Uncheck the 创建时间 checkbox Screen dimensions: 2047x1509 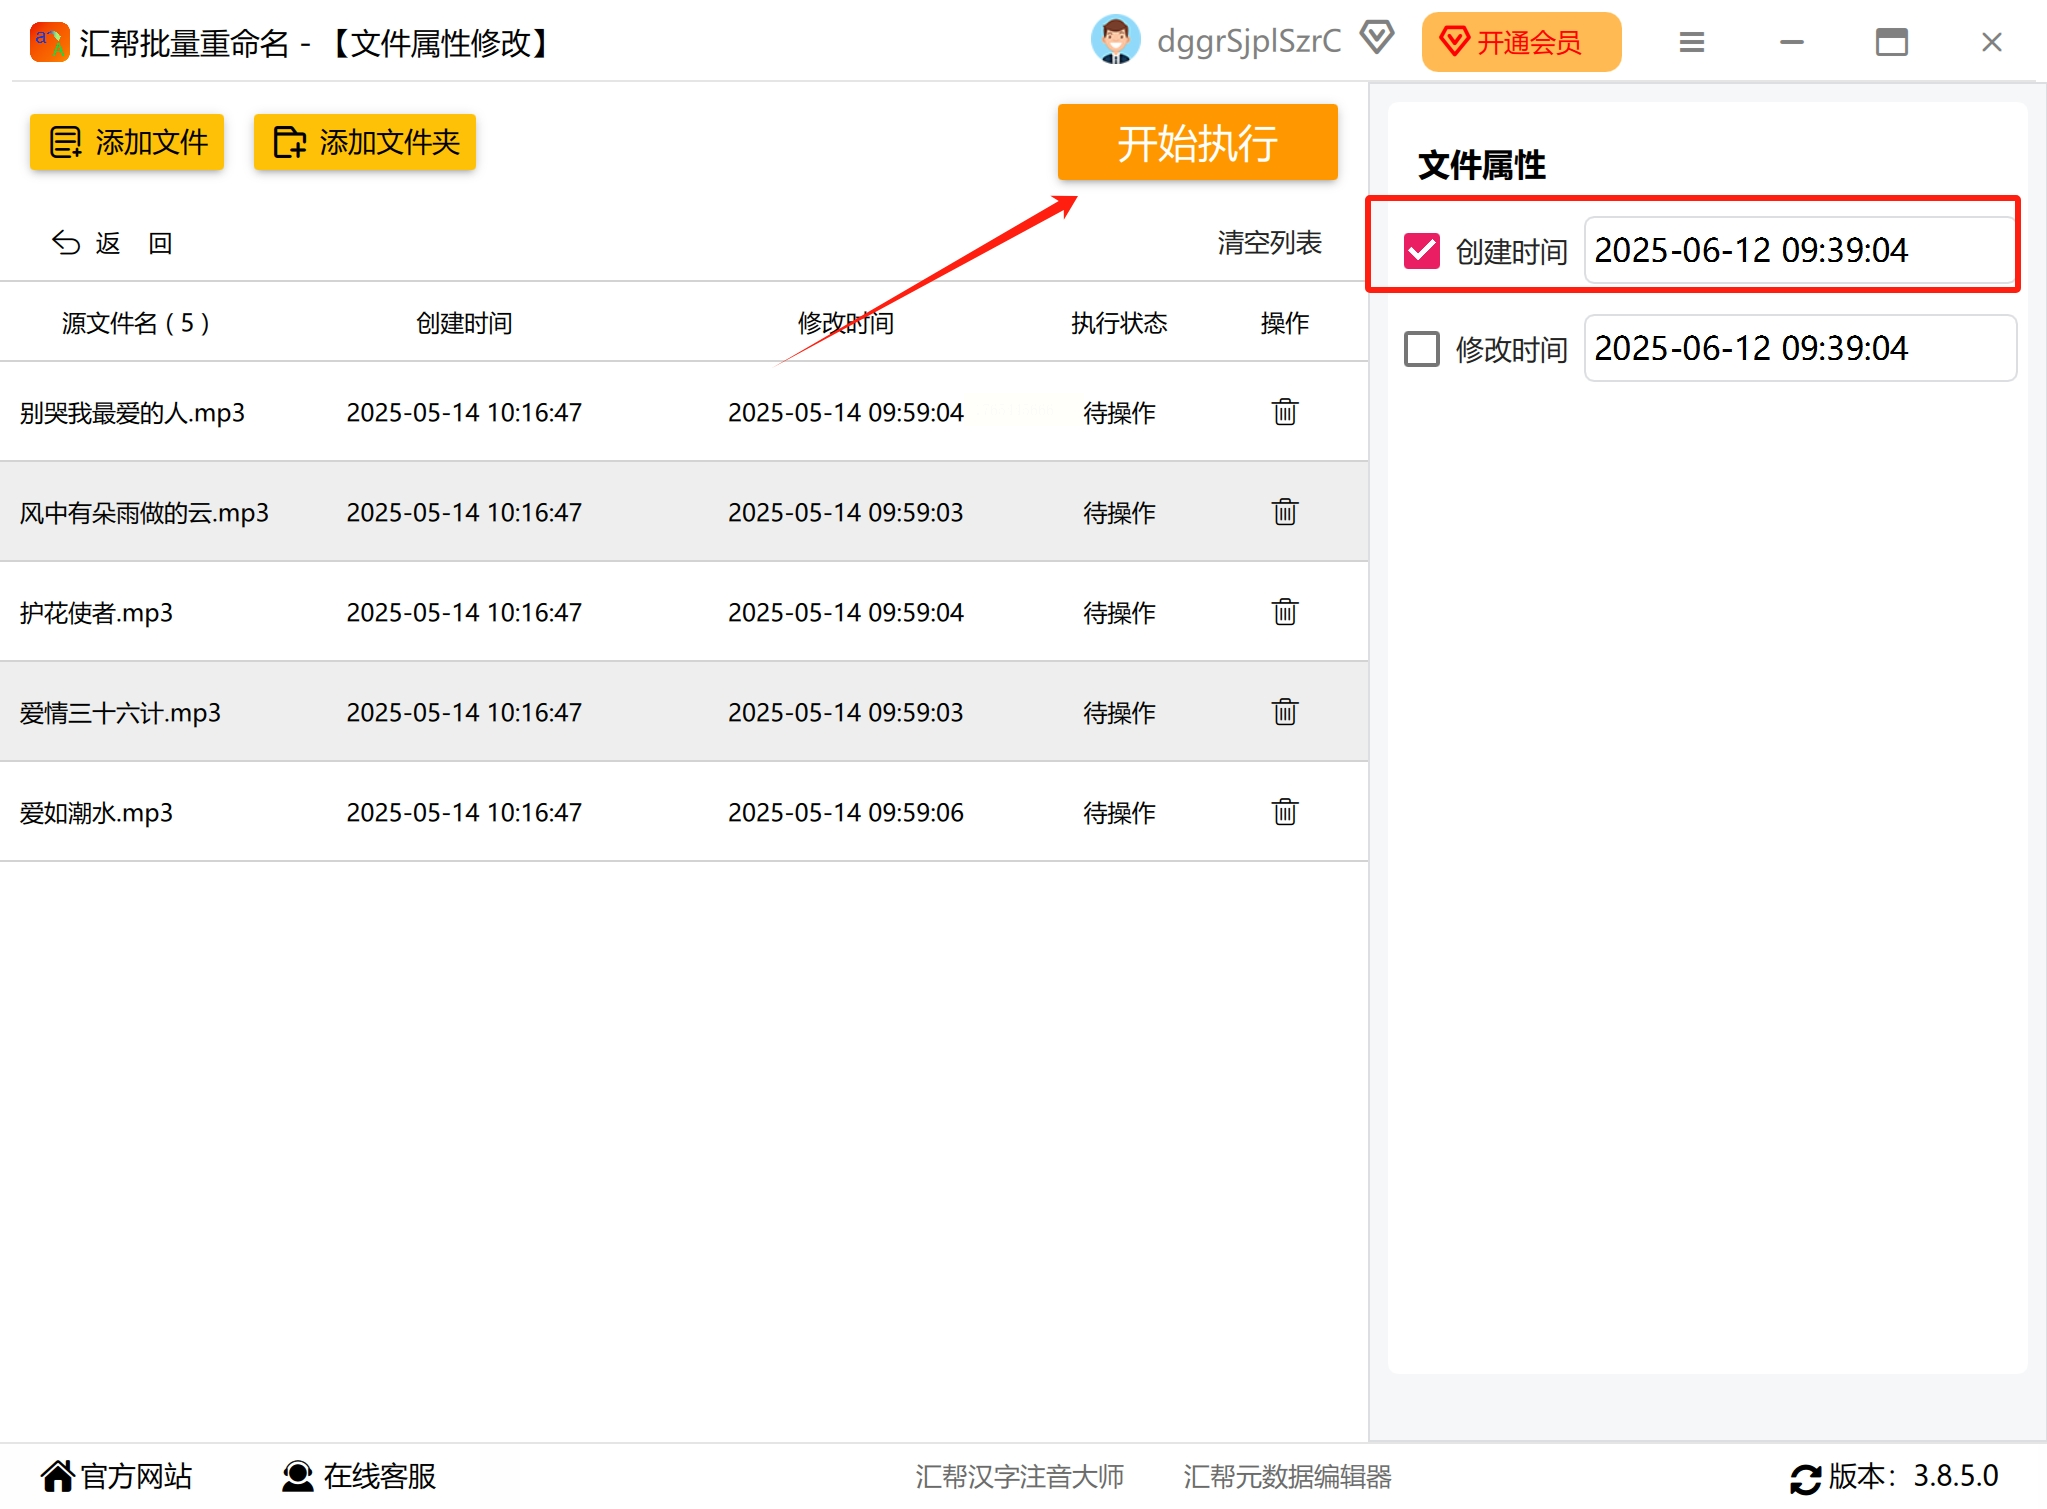pyautogui.click(x=1421, y=251)
